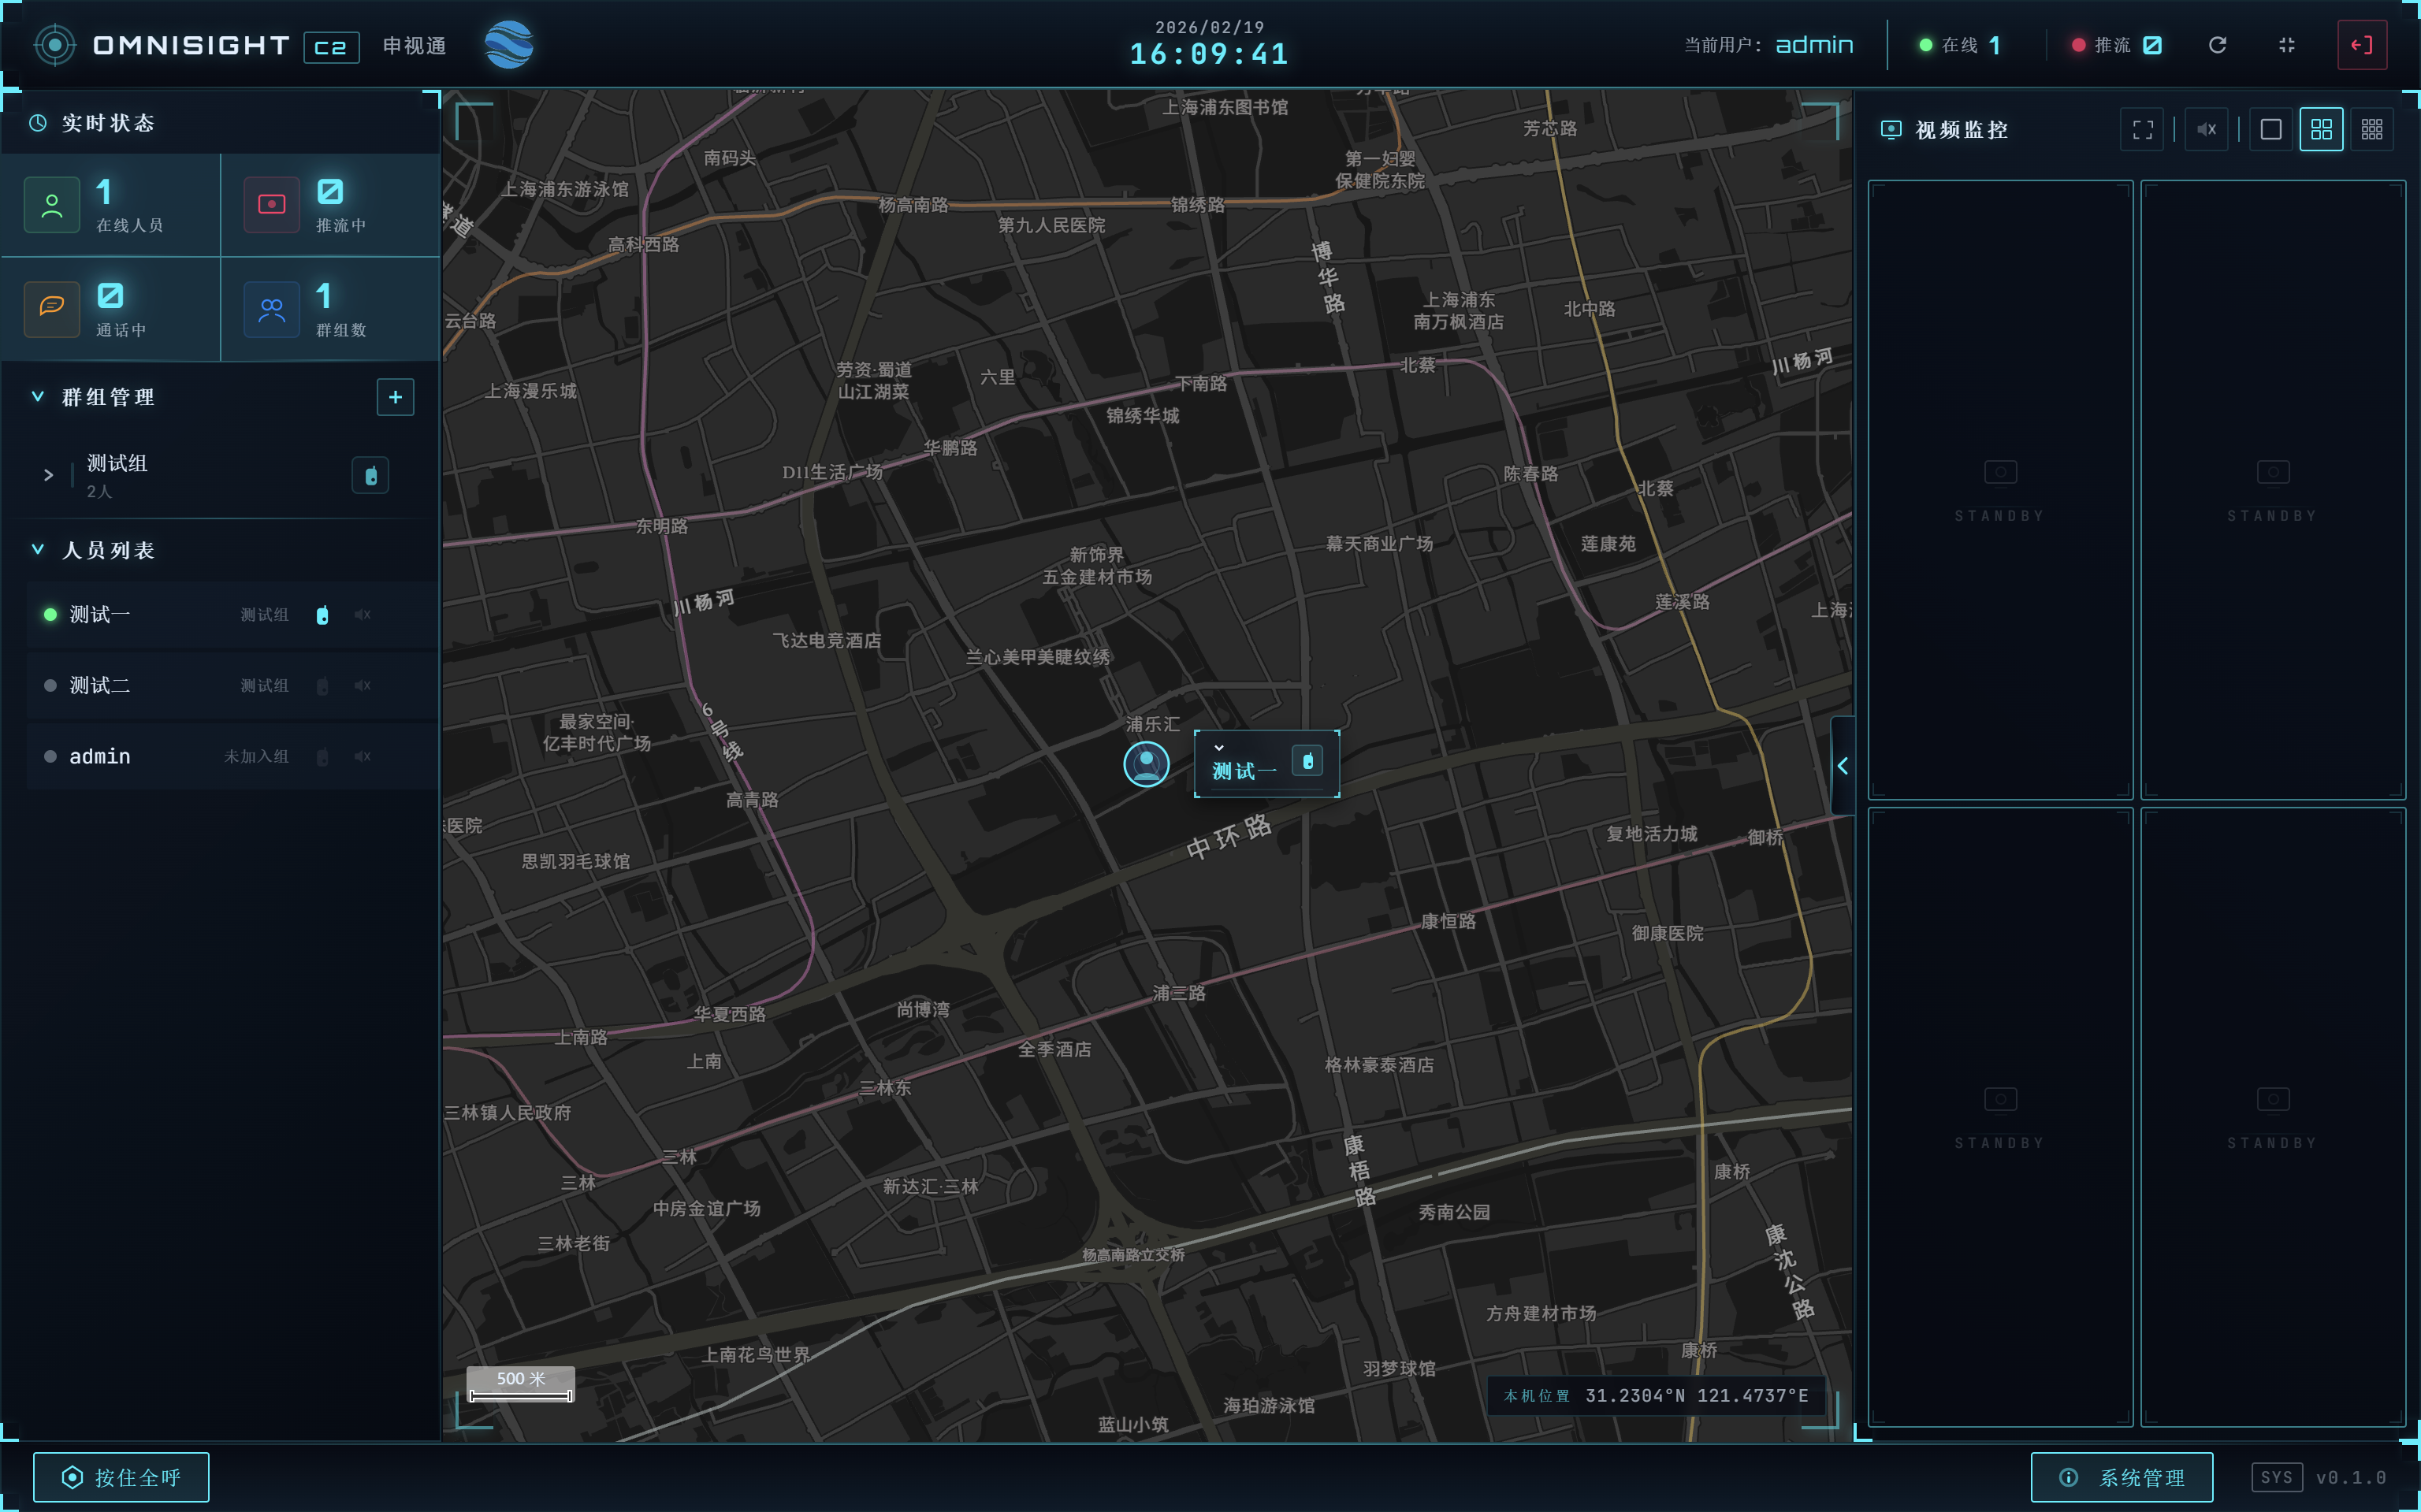Switch to the single-pane video layout
This screenshot has width=2421, height=1512.
tap(2270, 130)
